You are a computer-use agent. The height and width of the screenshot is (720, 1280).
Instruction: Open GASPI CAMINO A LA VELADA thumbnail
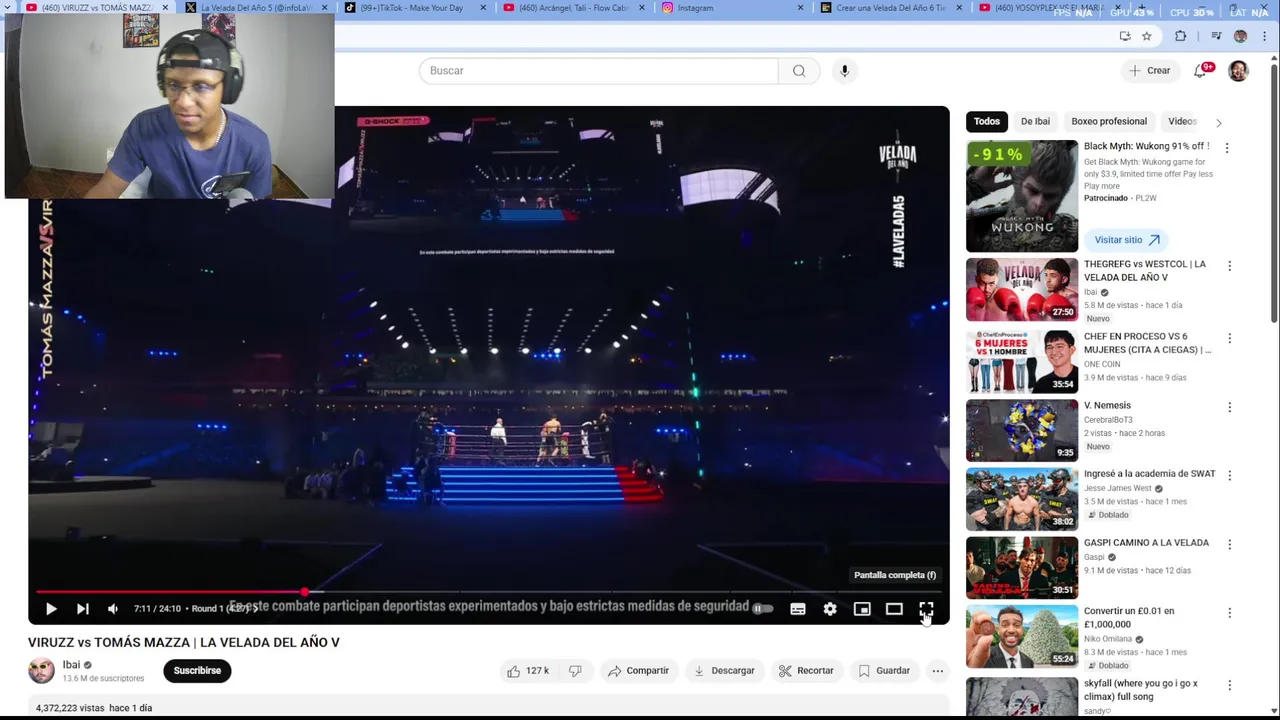[x=1022, y=568]
